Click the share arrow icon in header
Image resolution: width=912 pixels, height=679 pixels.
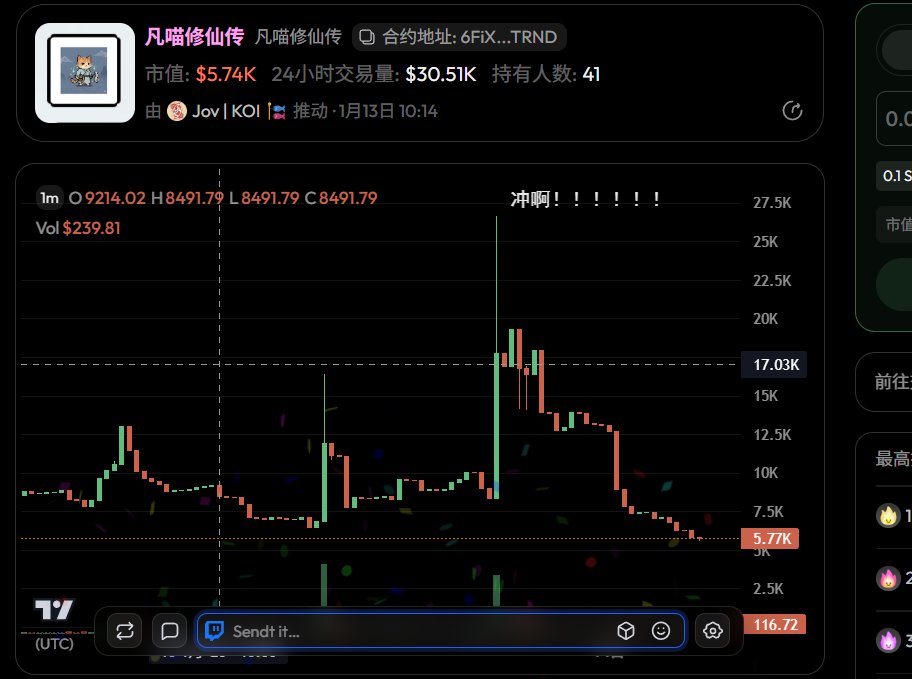click(x=792, y=111)
